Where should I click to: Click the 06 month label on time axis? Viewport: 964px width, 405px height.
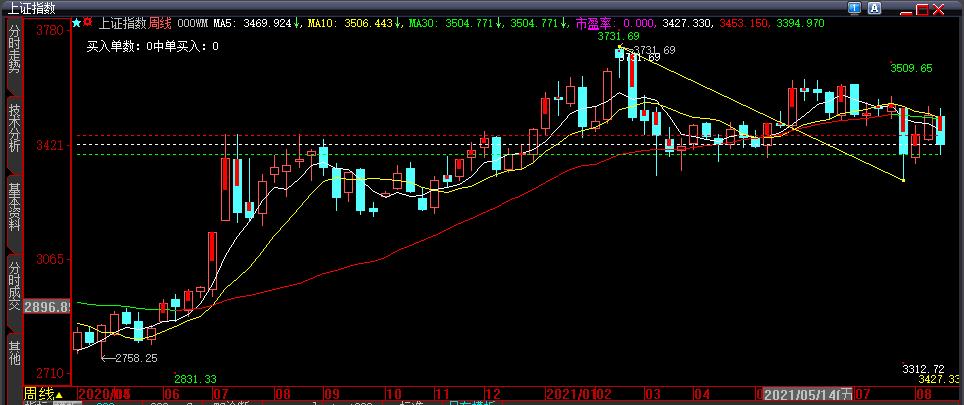[173, 394]
